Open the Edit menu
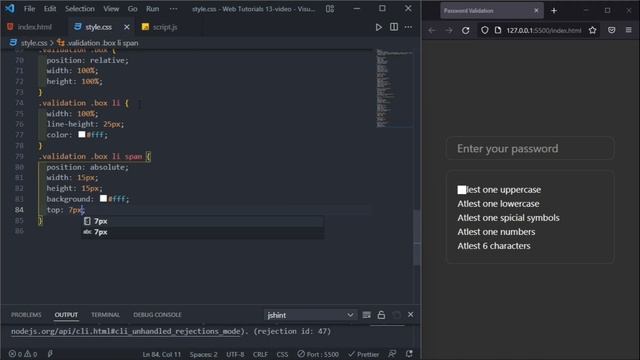This screenshot has width=640, height=360. 50,9
